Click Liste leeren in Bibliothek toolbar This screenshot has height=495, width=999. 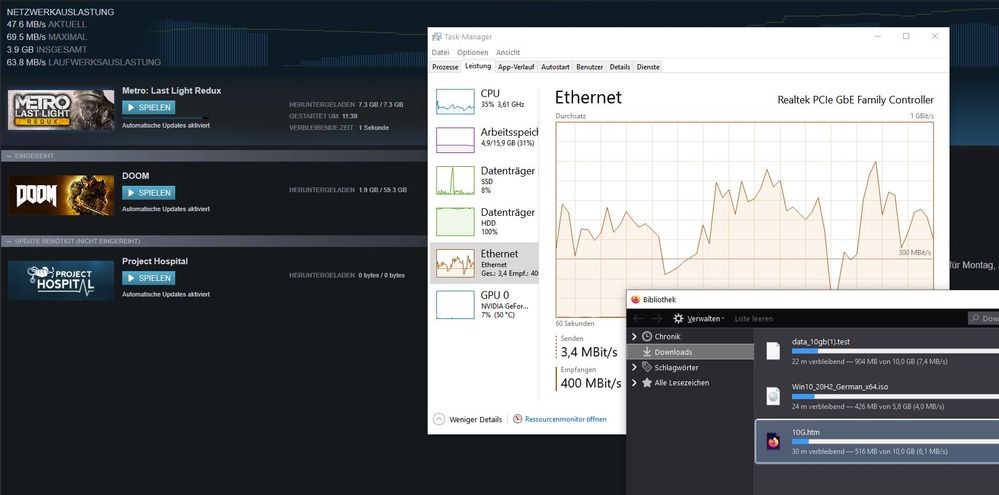coord(754,319)
